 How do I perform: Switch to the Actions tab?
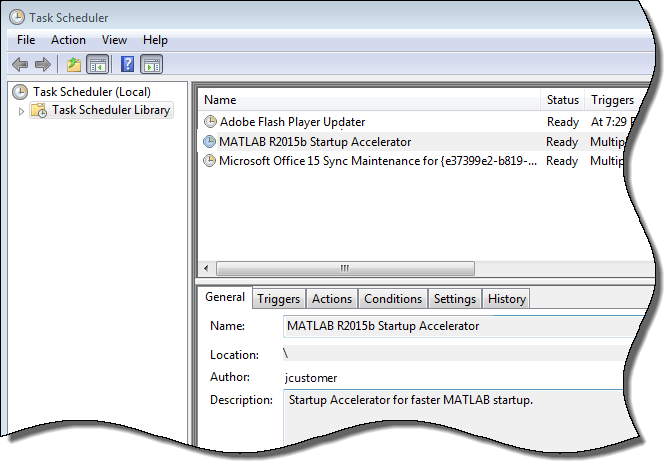(x=332, y=299)
